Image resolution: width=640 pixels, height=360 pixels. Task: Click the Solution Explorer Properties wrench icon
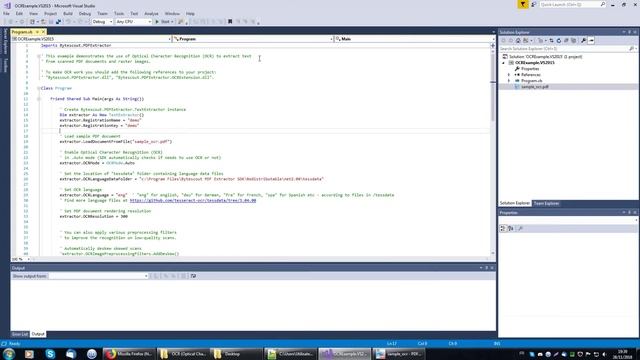(584, 40)
